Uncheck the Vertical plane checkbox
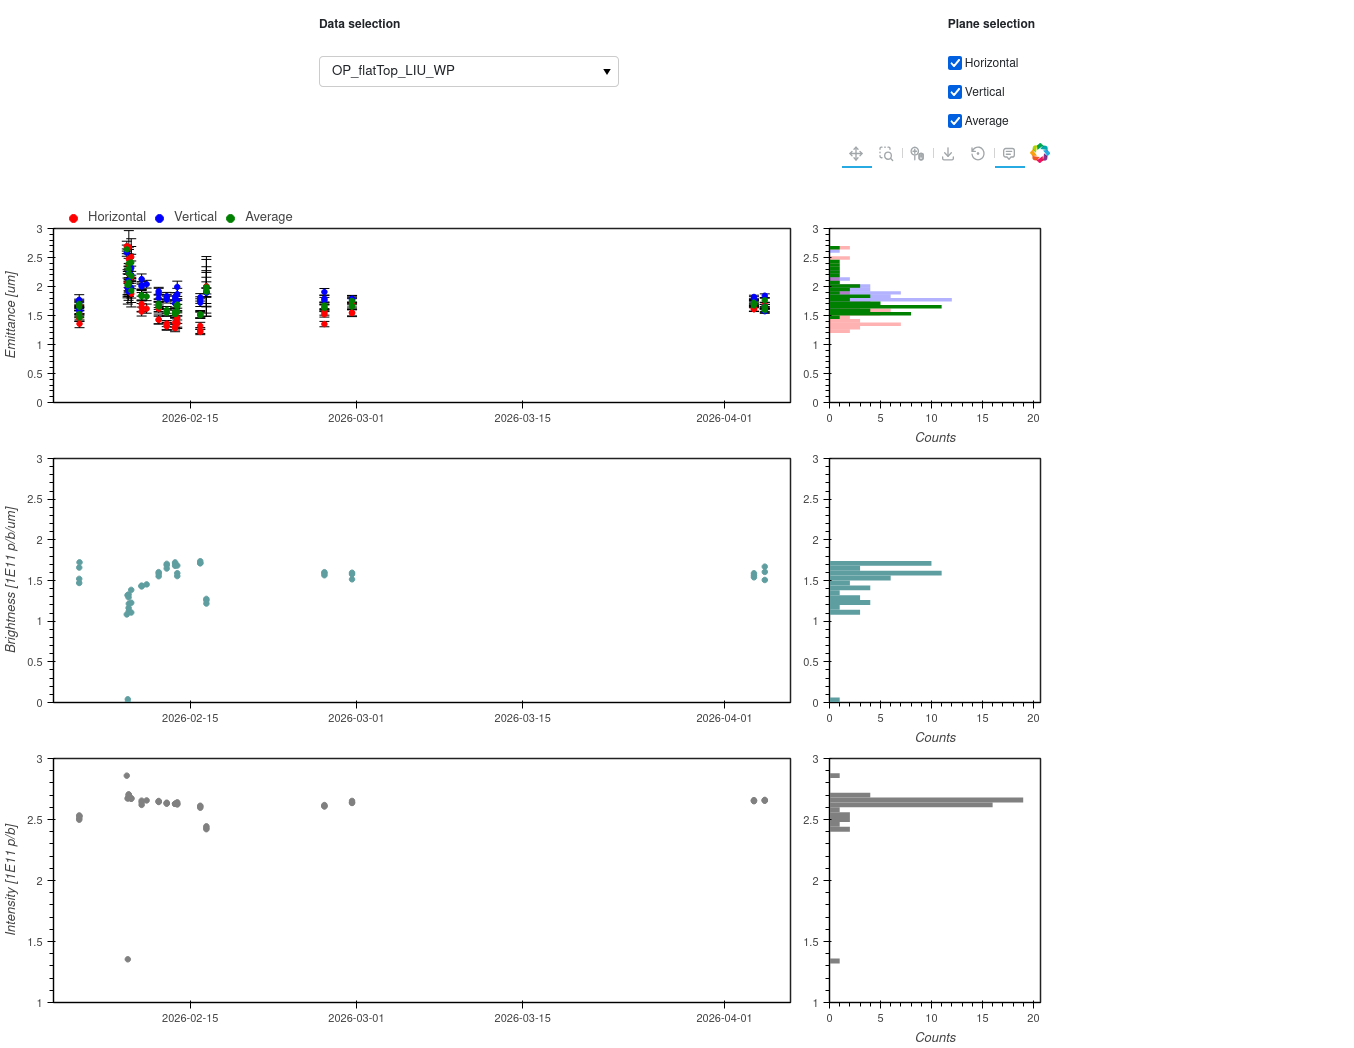 click(x=955, y=92)
